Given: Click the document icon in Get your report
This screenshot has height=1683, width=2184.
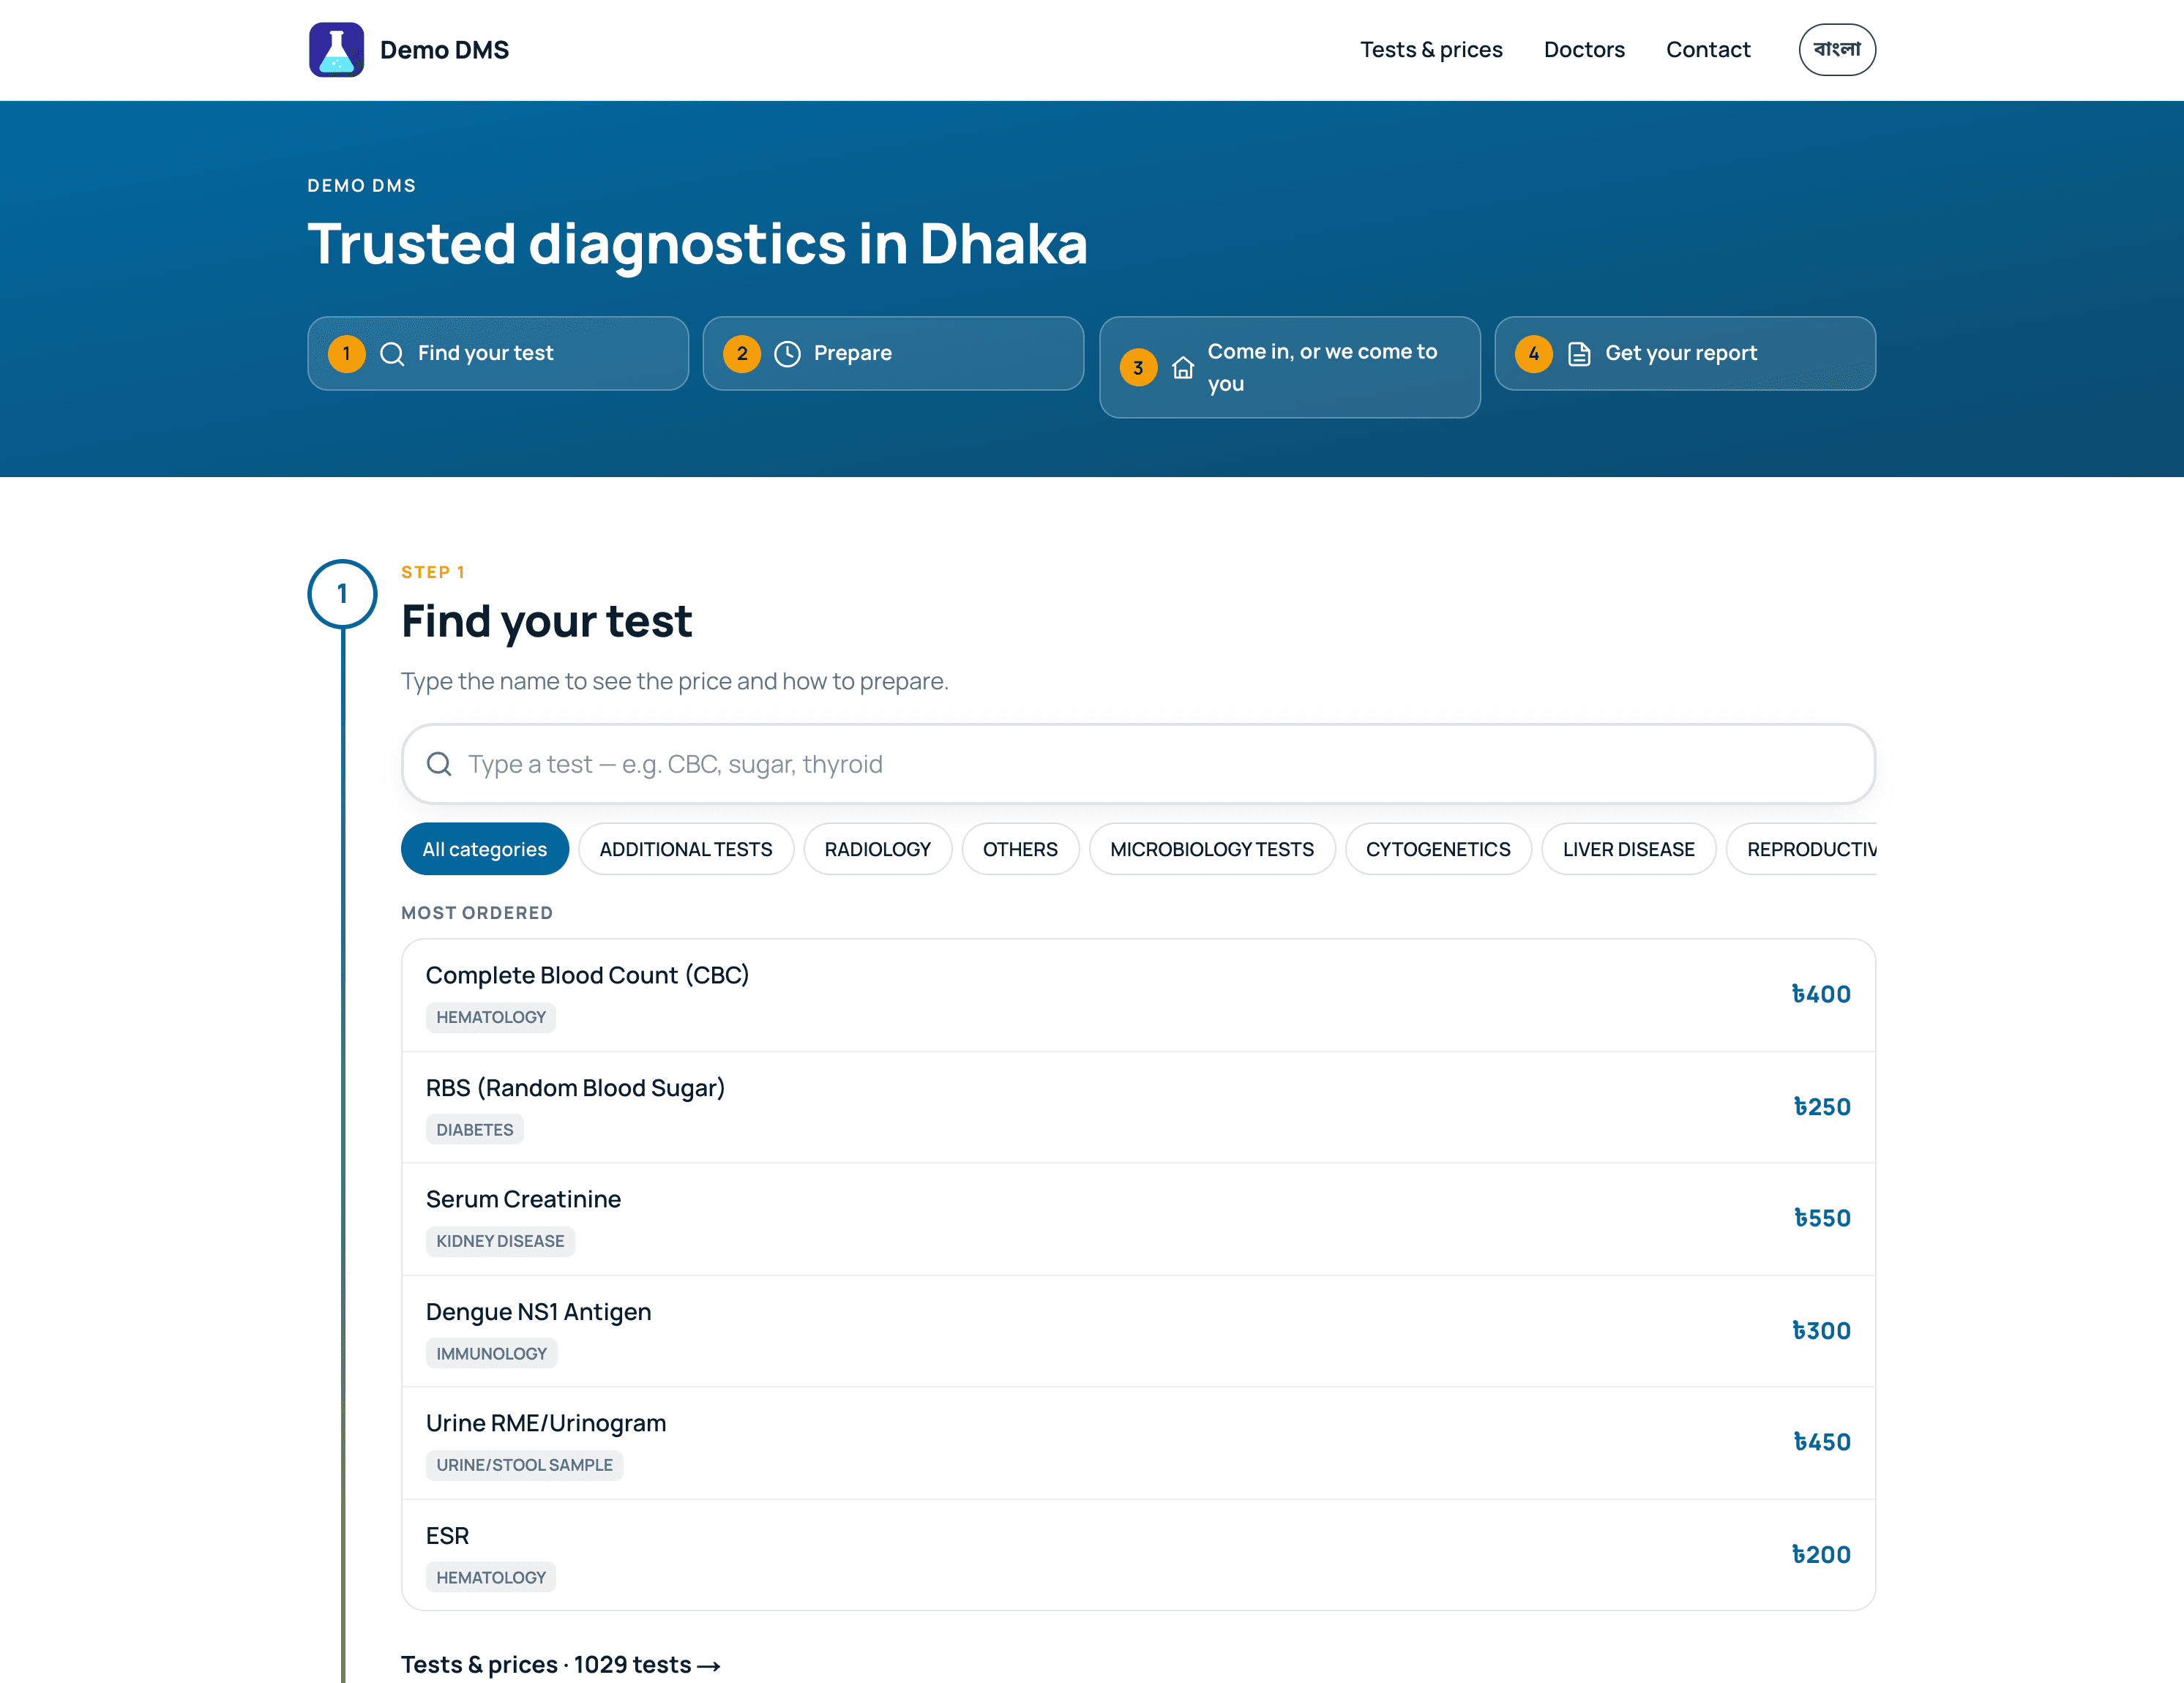Looking at the screenshot, I should coord(1579,354).
